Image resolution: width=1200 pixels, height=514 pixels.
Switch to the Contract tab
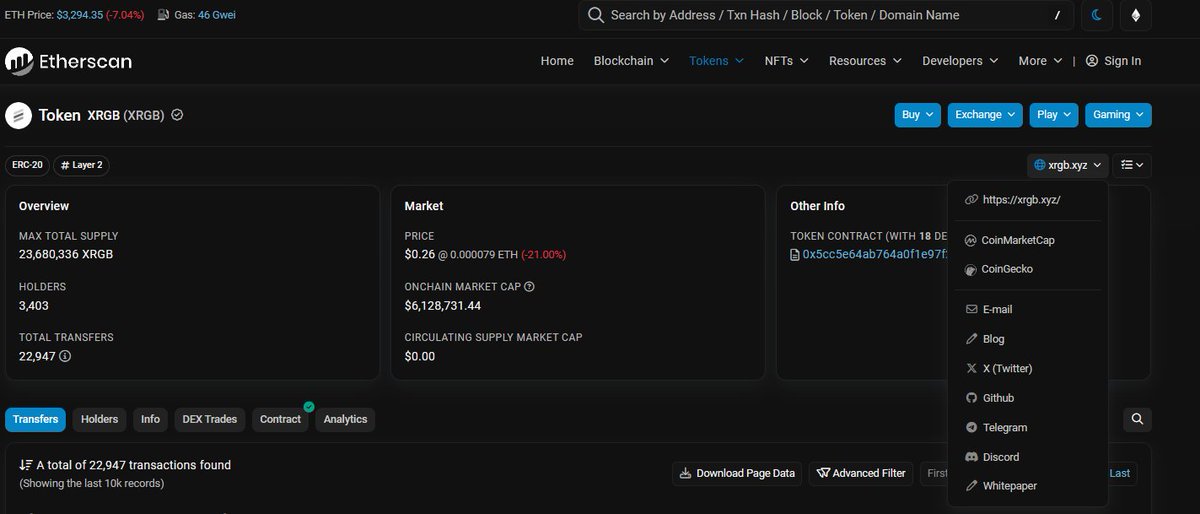(280, 419)
